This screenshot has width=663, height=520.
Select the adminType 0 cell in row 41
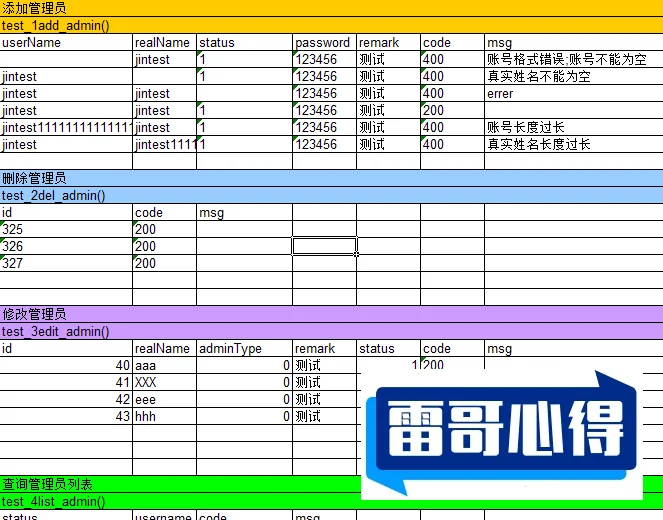pos(244,382)
